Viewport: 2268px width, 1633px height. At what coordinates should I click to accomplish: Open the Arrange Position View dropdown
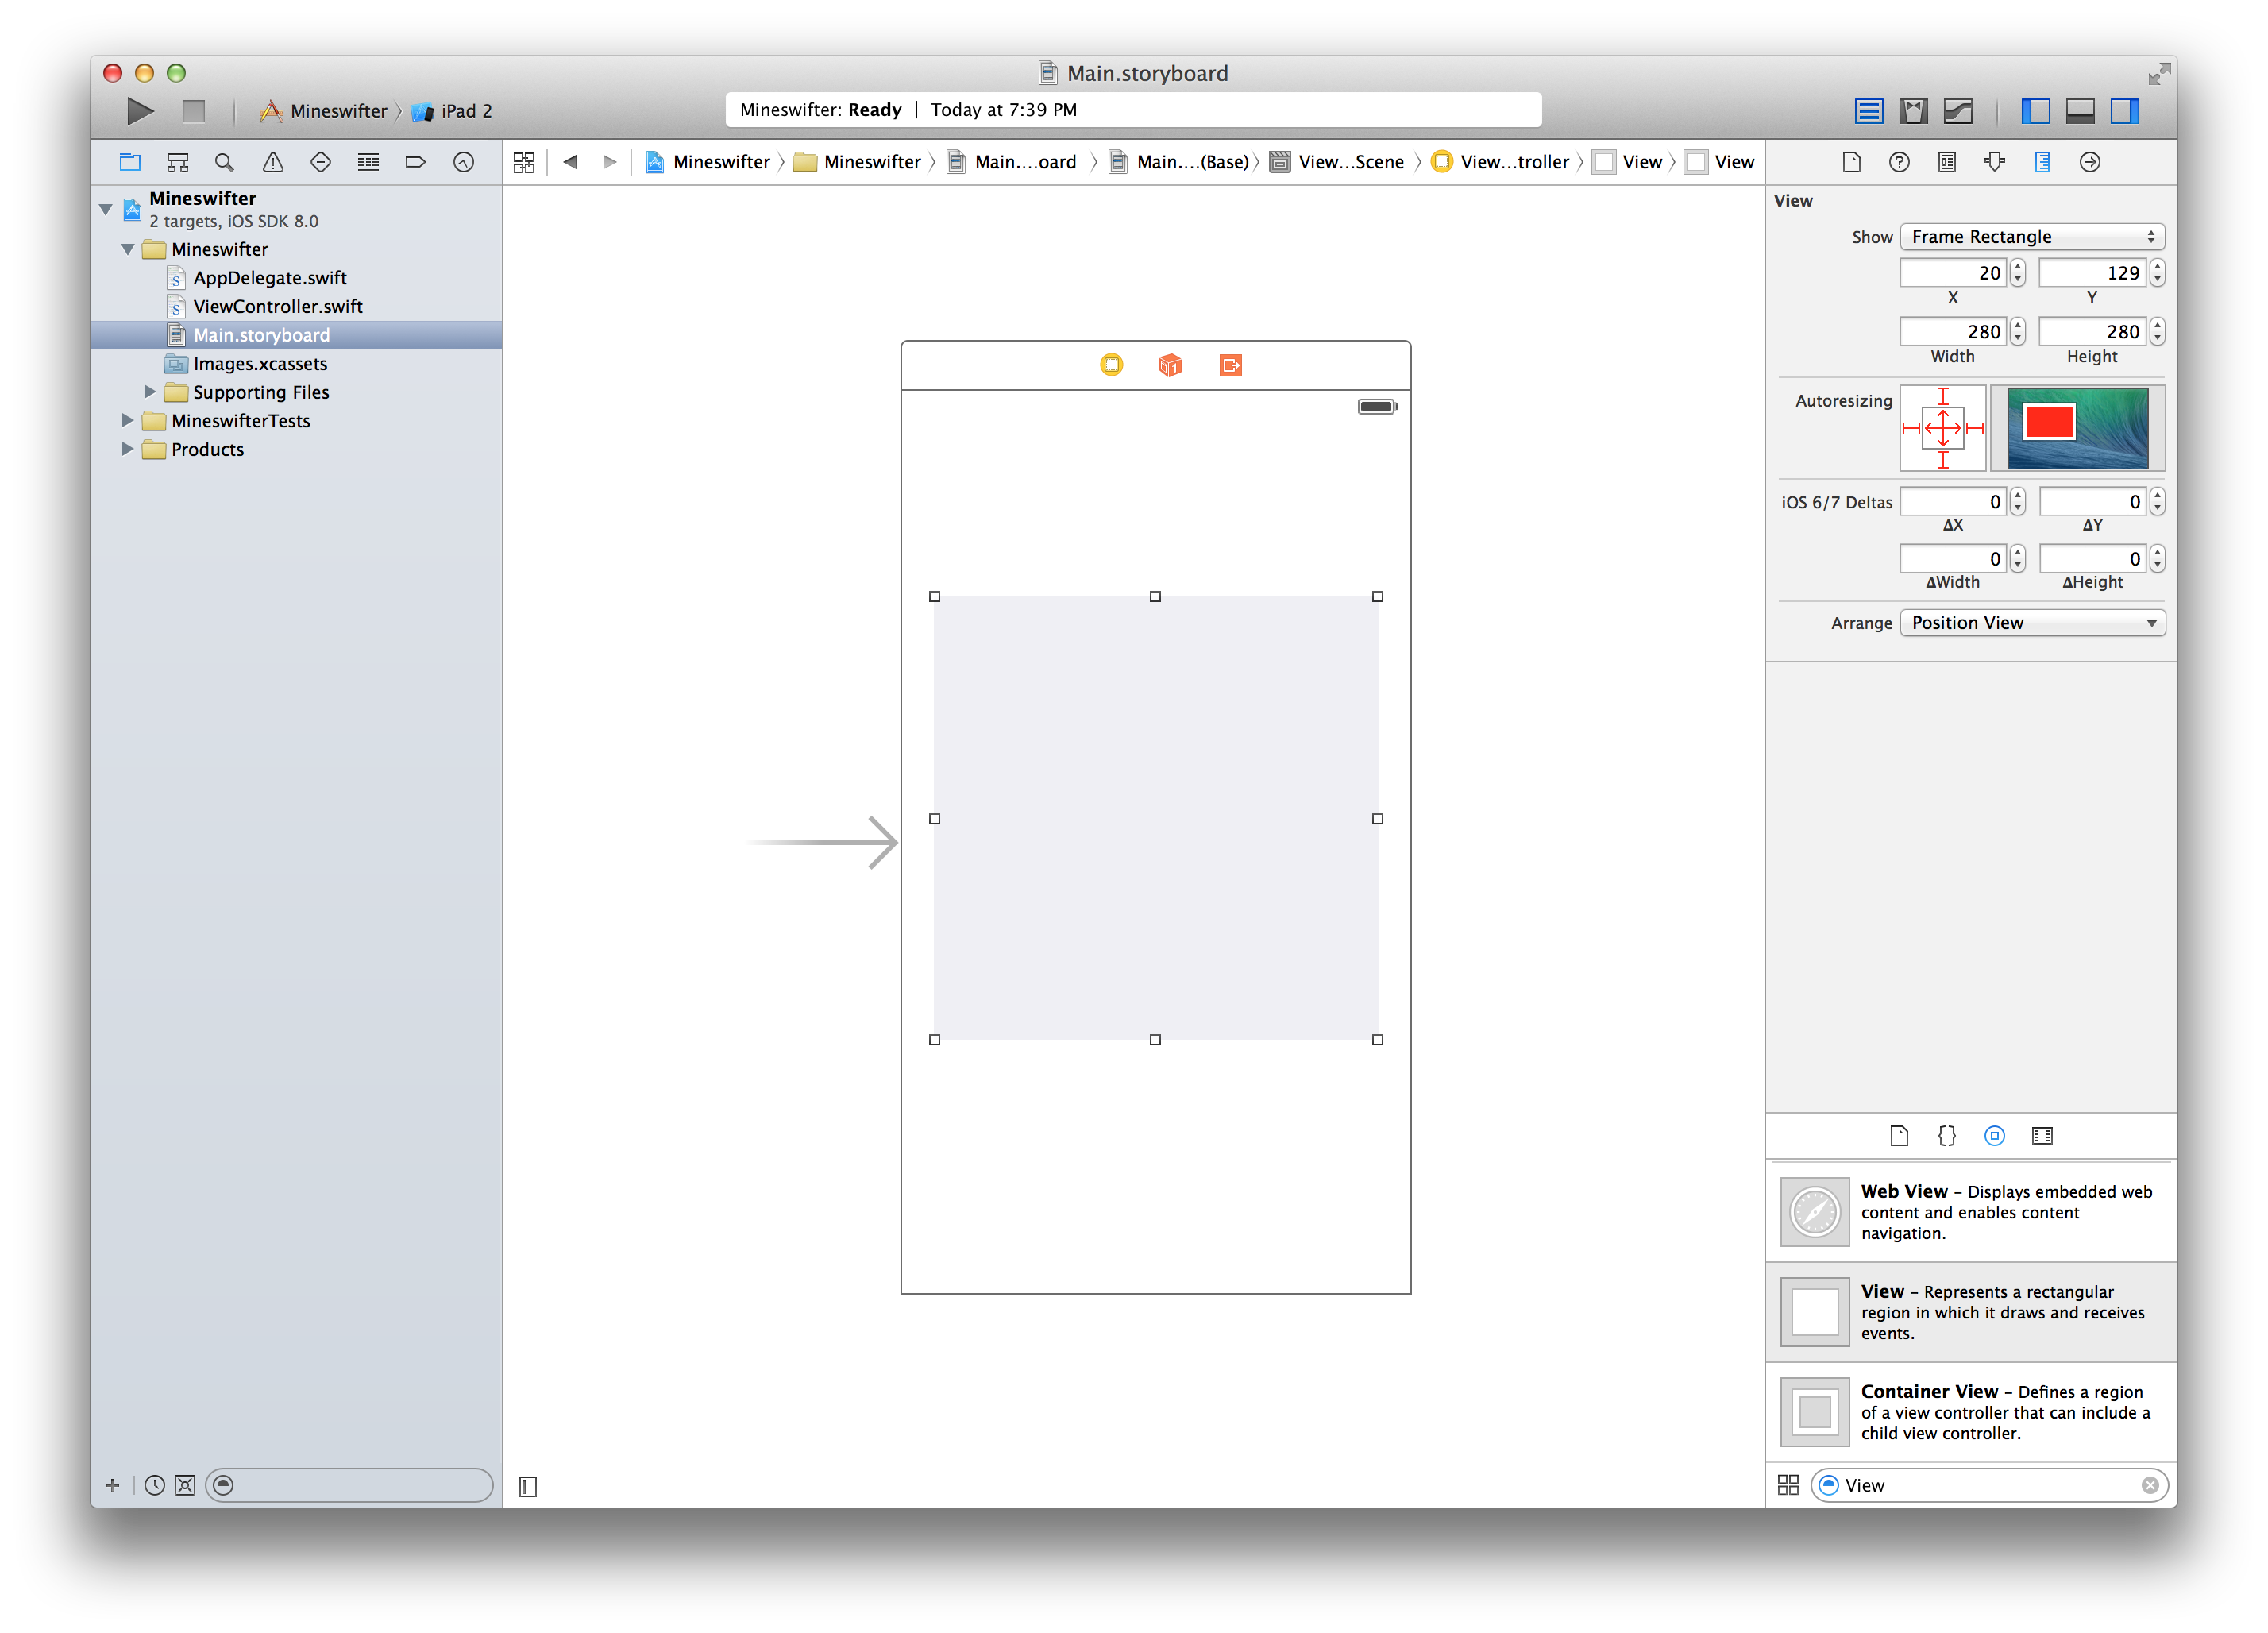coord(2032,623)
